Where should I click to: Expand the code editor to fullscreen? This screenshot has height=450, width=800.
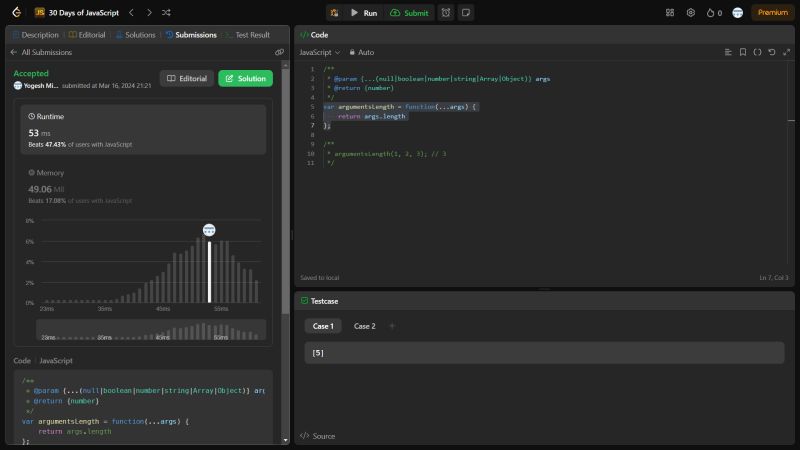(786, 52)
